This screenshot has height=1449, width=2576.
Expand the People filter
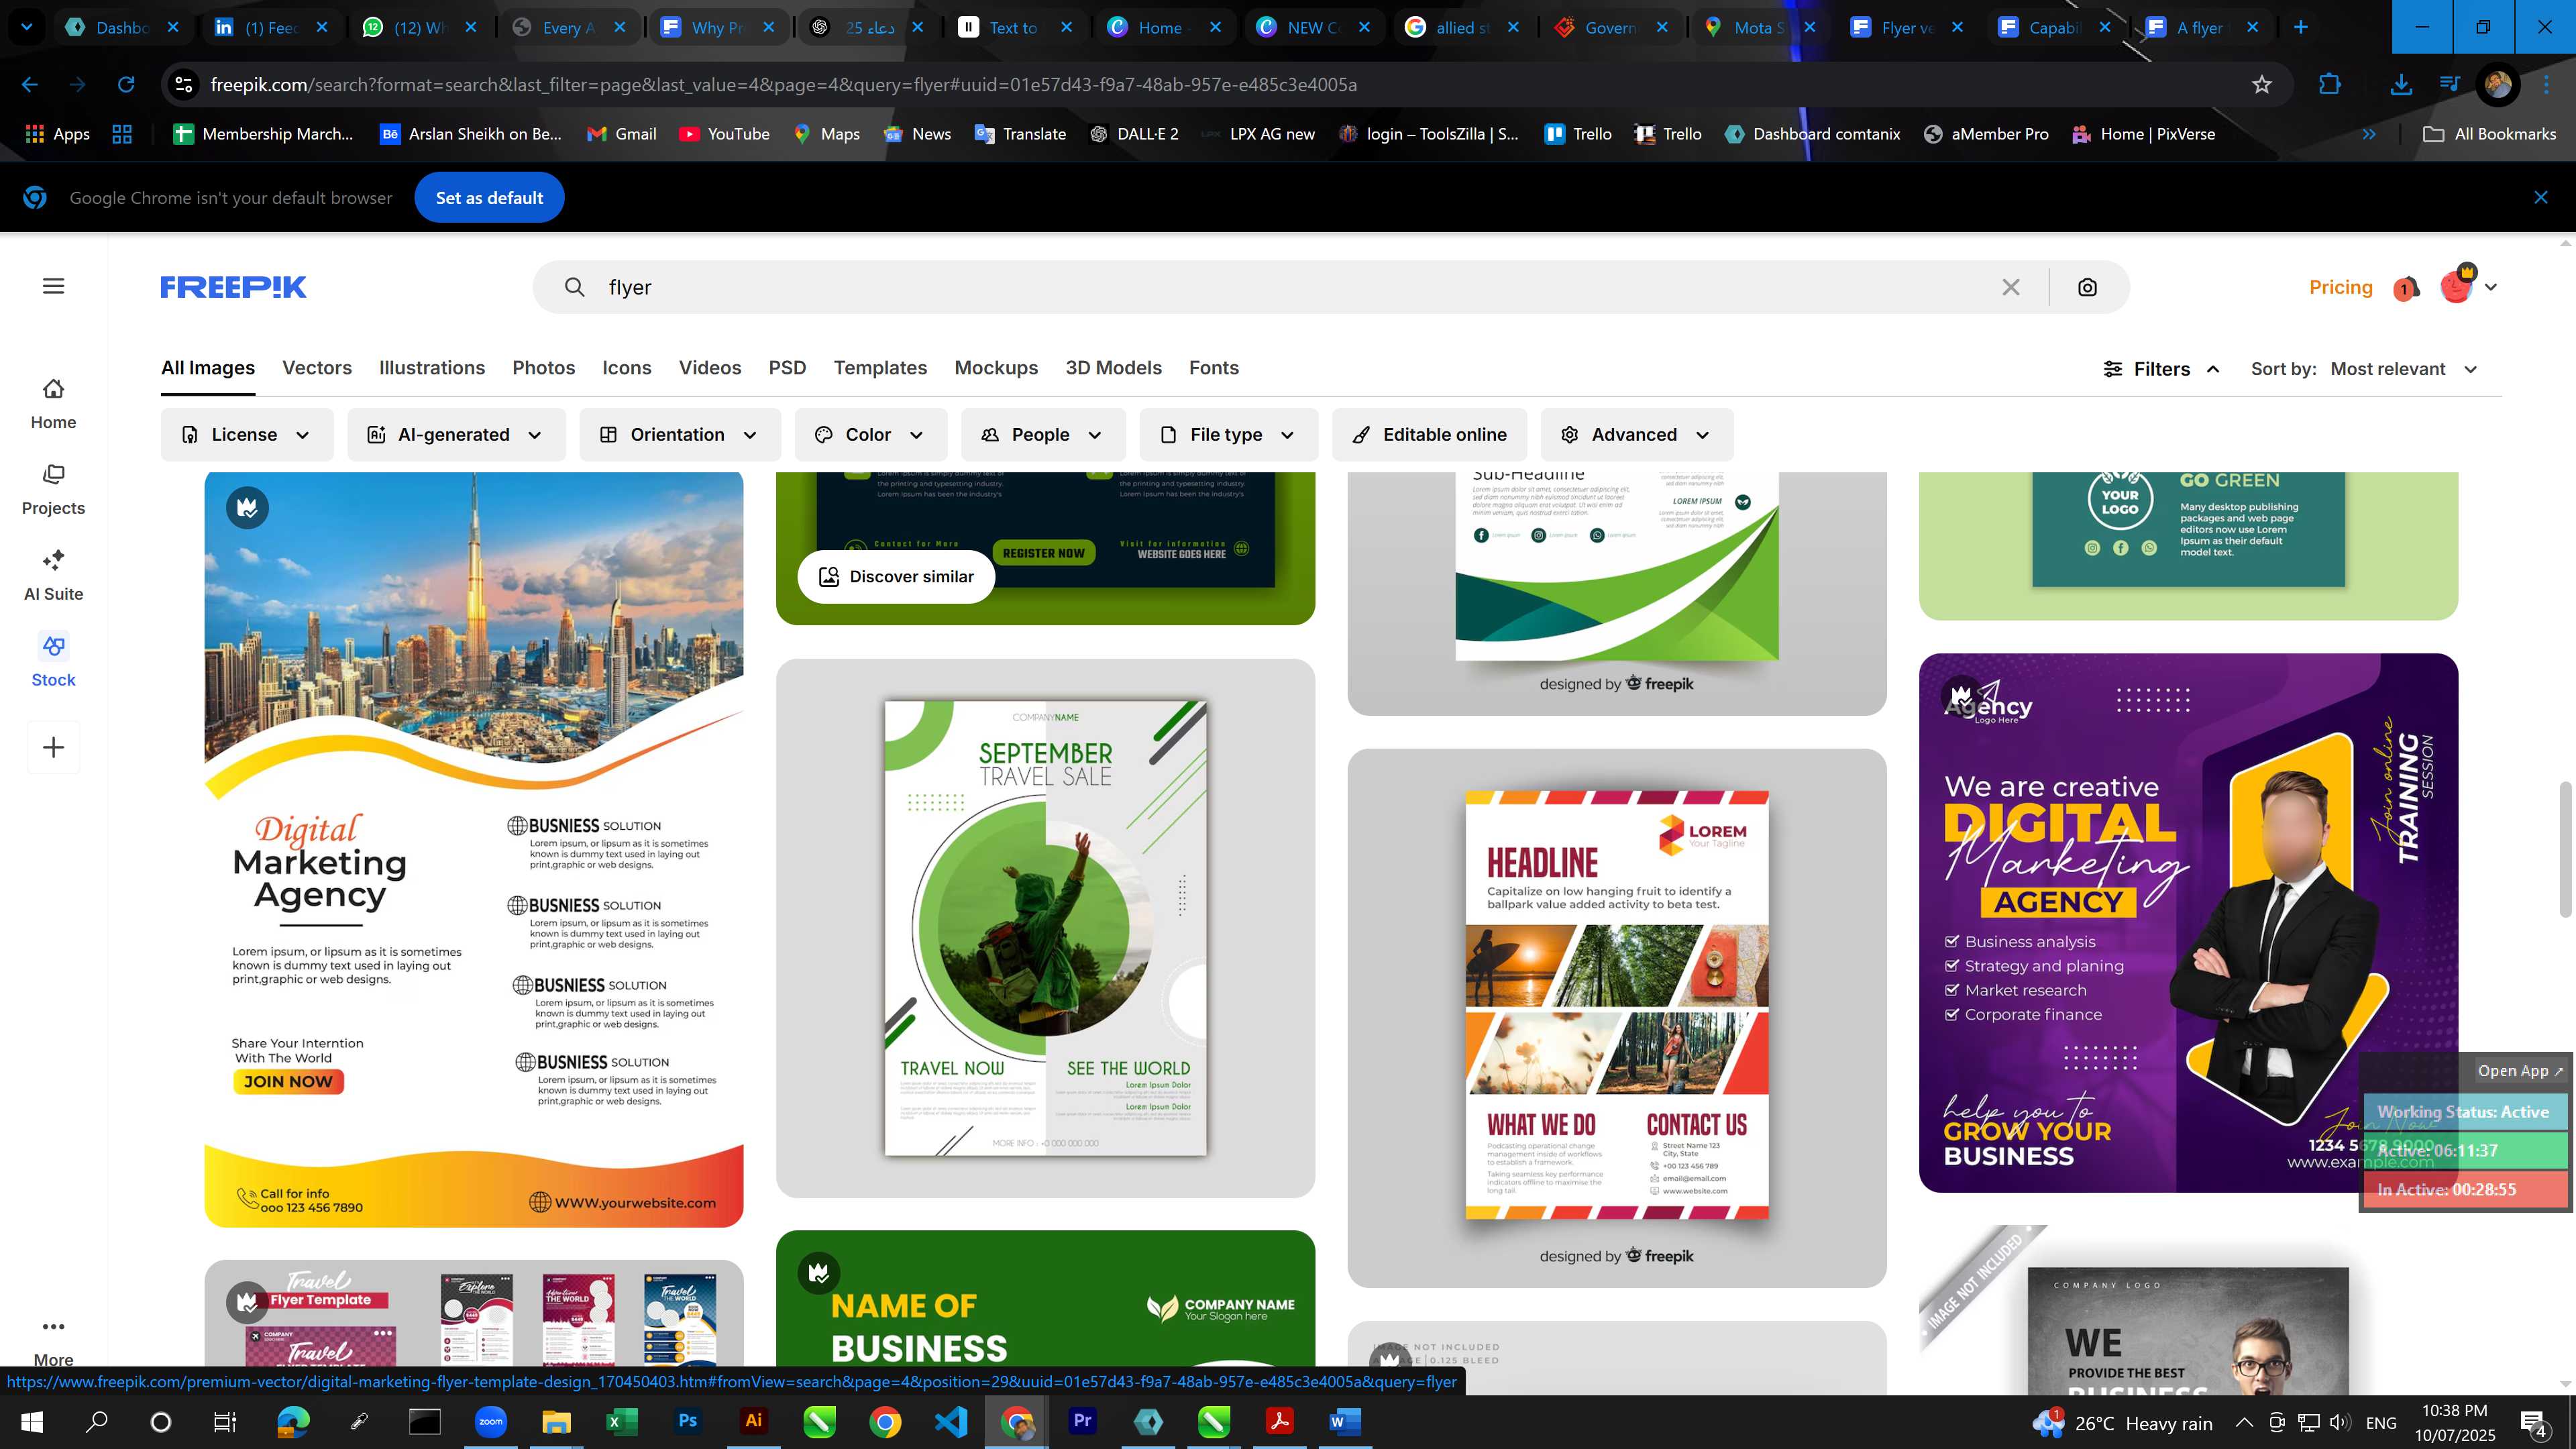1043,434
